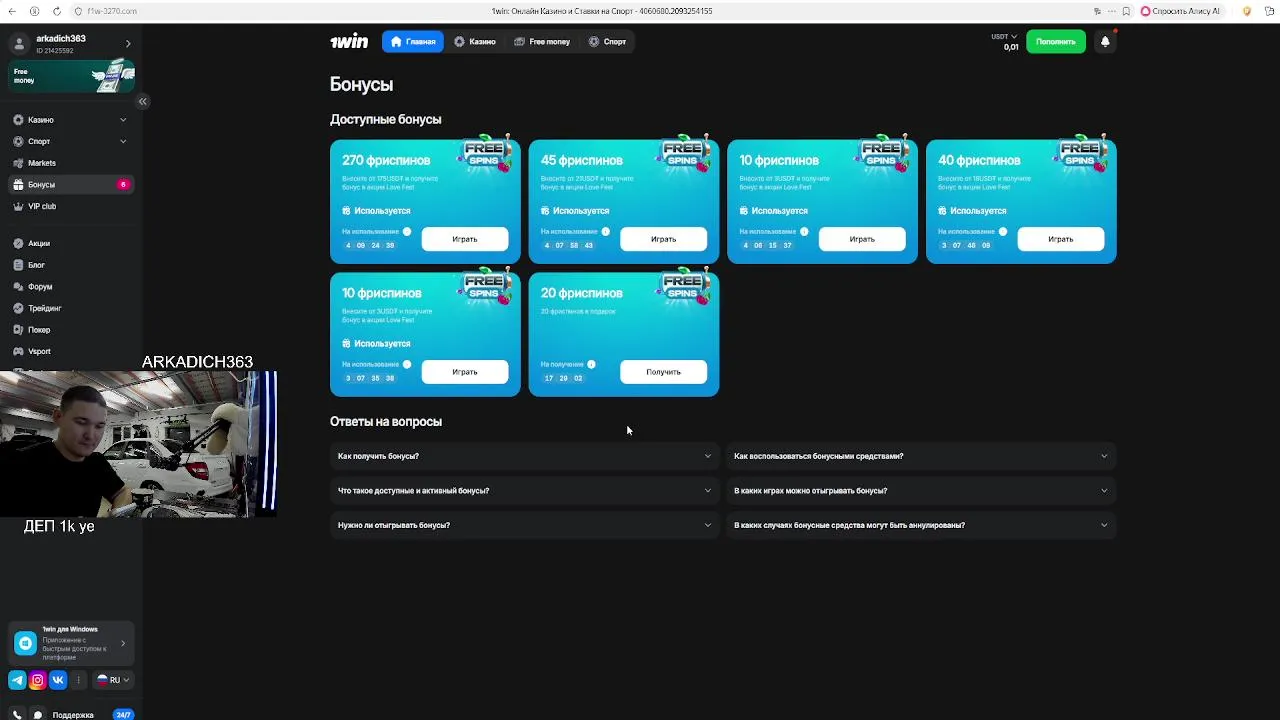The width and height of the screenshot is (1280, 720).
Task: Expand "В каких случаях бонусные средства могут быть аннулированы?"
Action: (x=921, y=525)
